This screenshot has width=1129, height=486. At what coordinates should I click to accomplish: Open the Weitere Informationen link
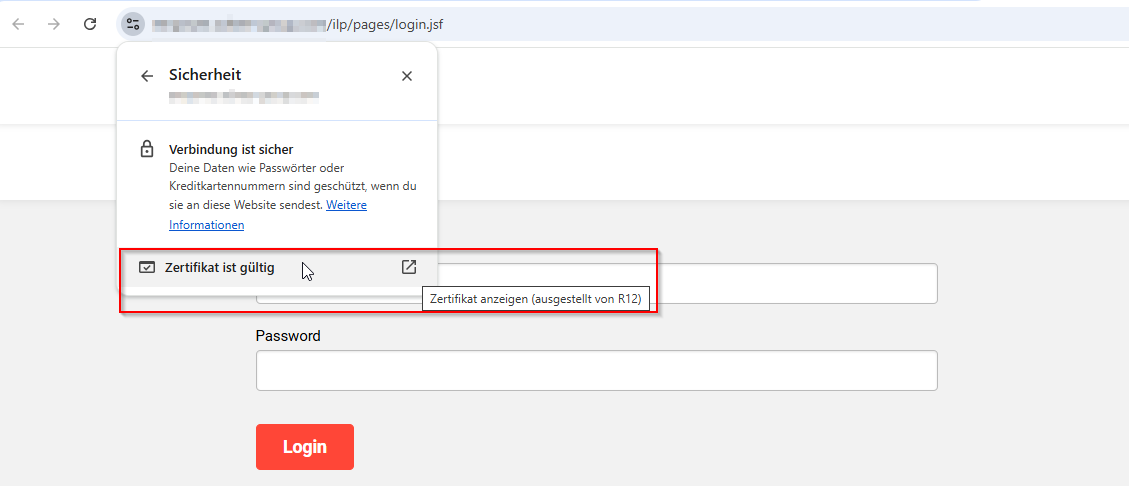[x=346, y=205]
